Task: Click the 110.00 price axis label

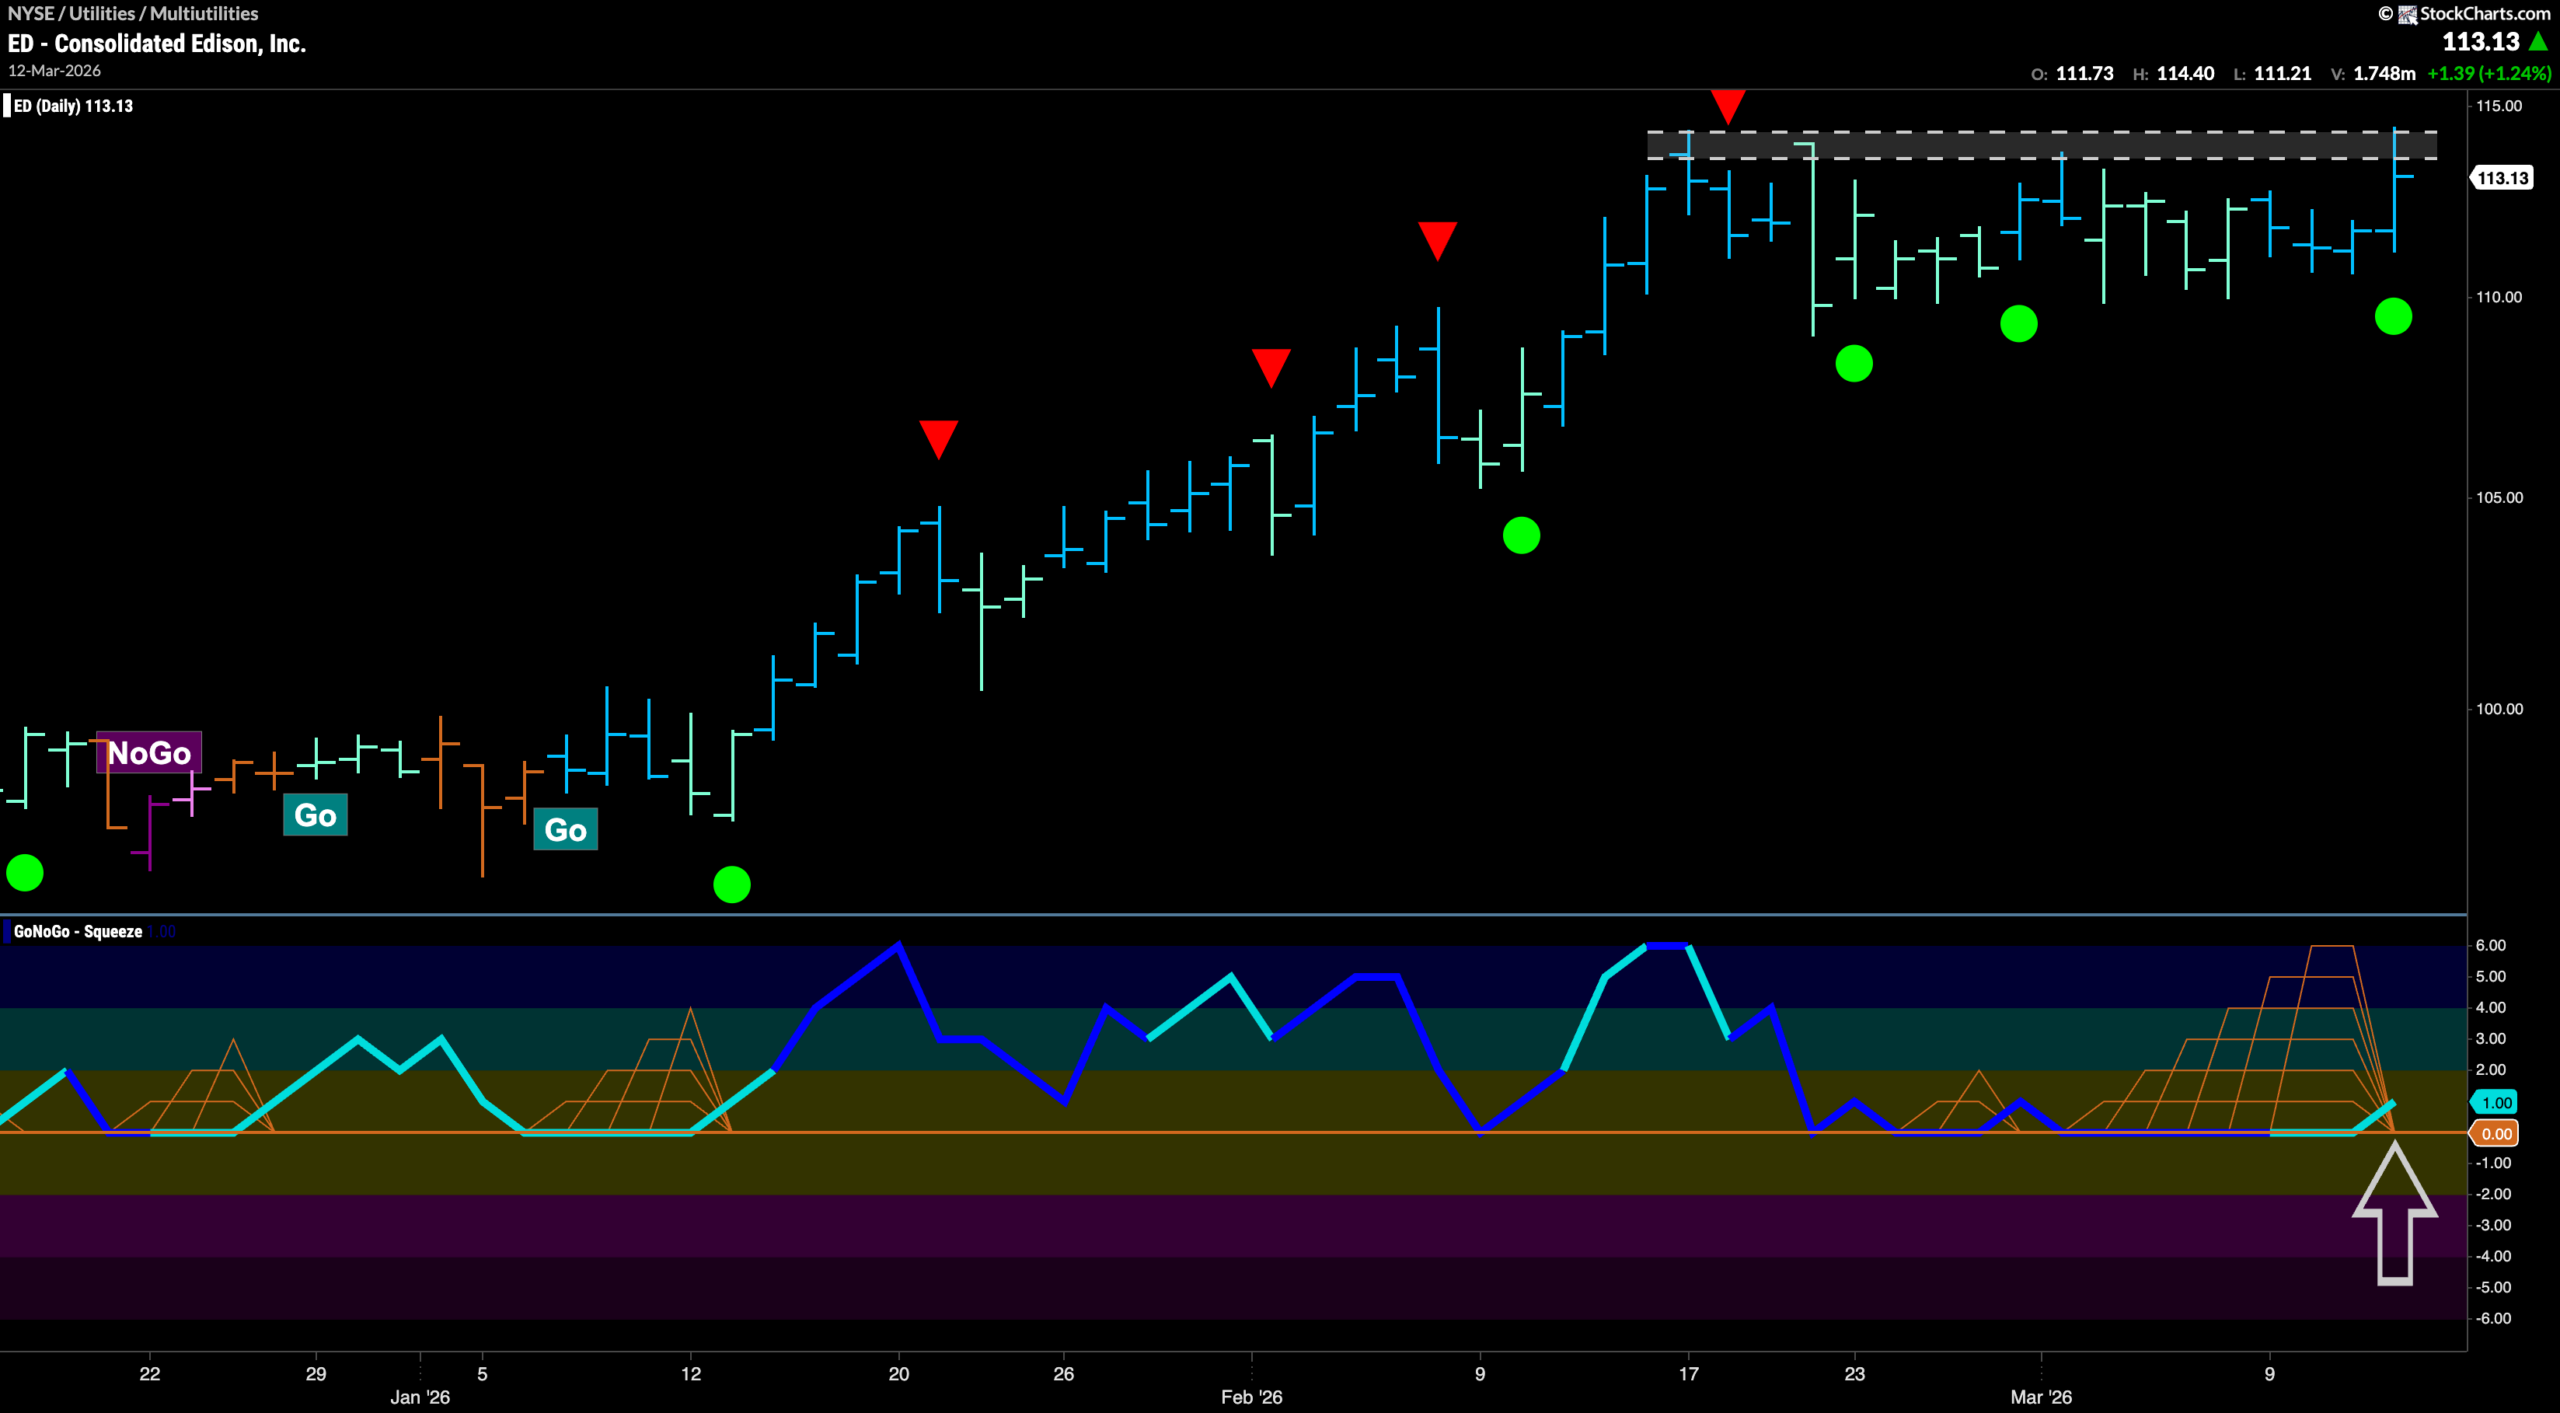Action: point(2498,297)
